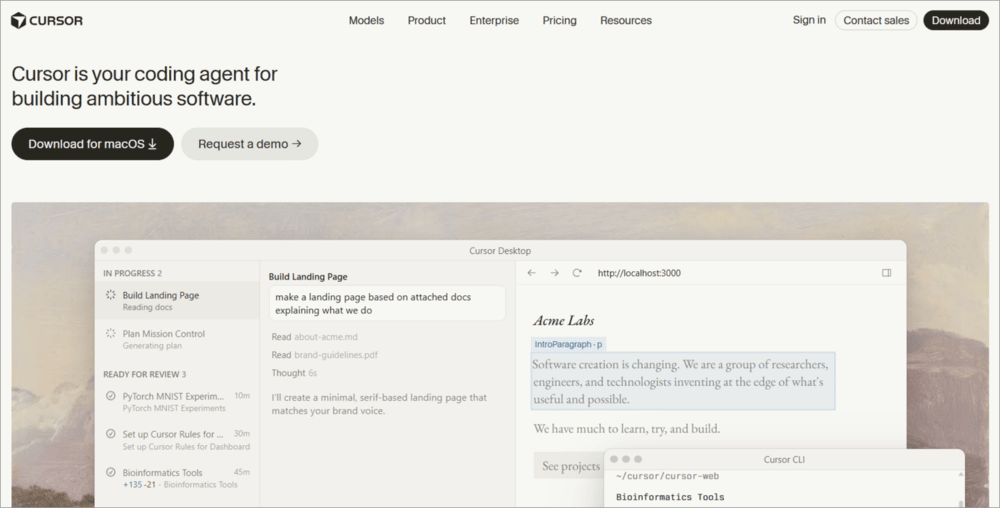Viewport: 1000px width, 508px height.
Task: Click the Cursor CLI window title
Action: (x=784, y=459)
